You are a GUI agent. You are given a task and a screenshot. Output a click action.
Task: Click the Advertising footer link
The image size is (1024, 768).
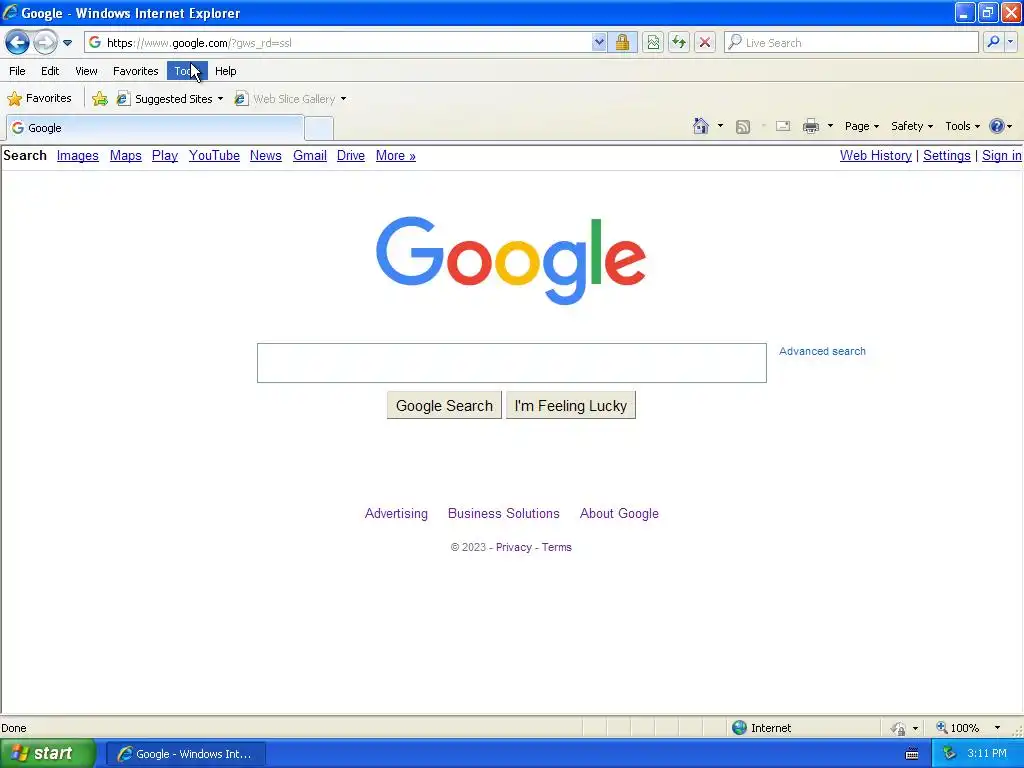(x=396, y=514)
